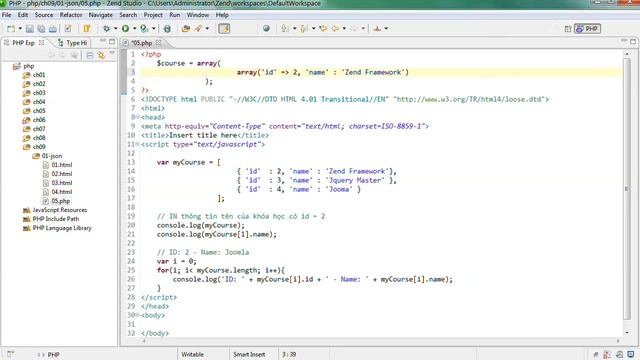Click the Search wand toolbar icon
This screenshot has height=360, width=640.
pos(198,29)
